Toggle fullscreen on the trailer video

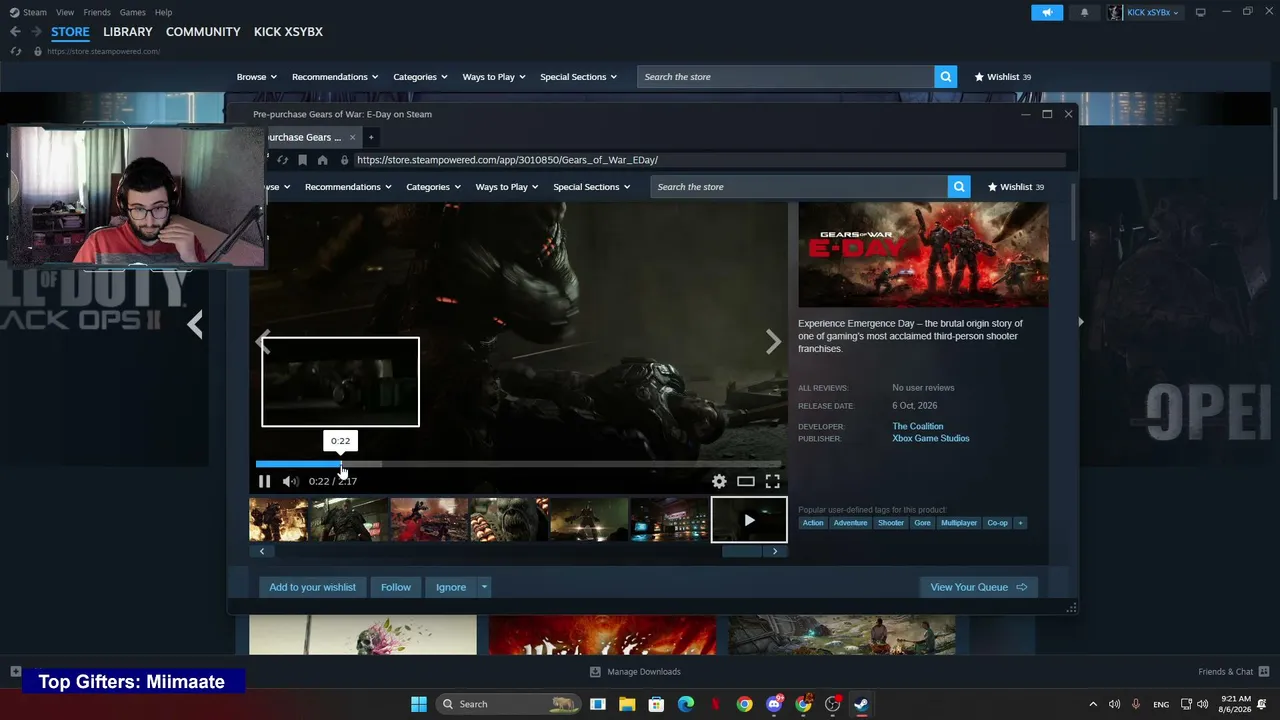(773, 481)
